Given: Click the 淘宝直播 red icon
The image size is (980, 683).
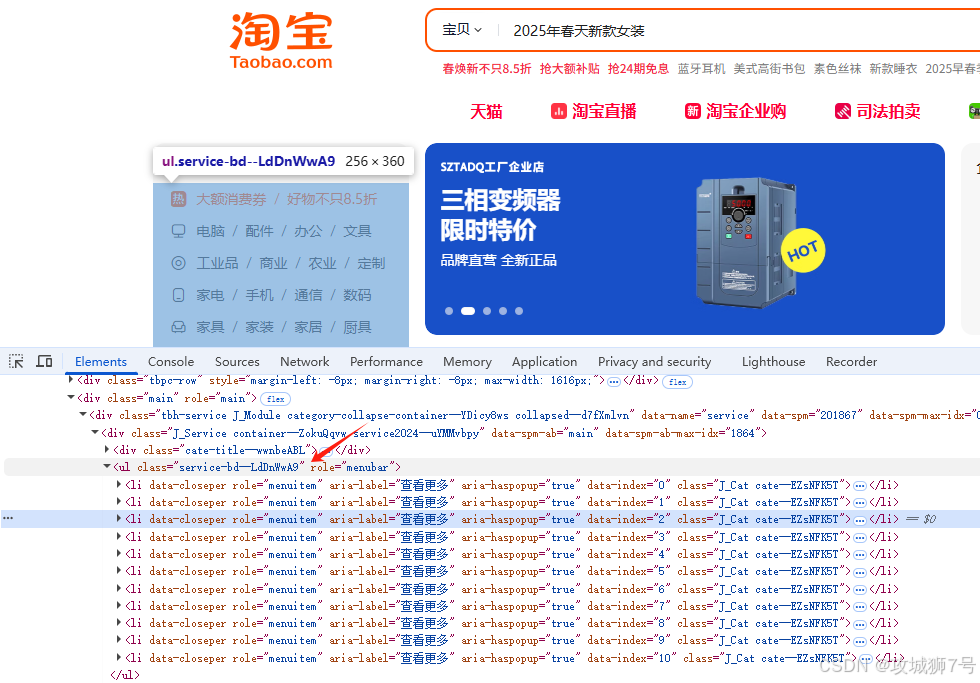Looking at the screenshot, I should click(x=558, y=111).
